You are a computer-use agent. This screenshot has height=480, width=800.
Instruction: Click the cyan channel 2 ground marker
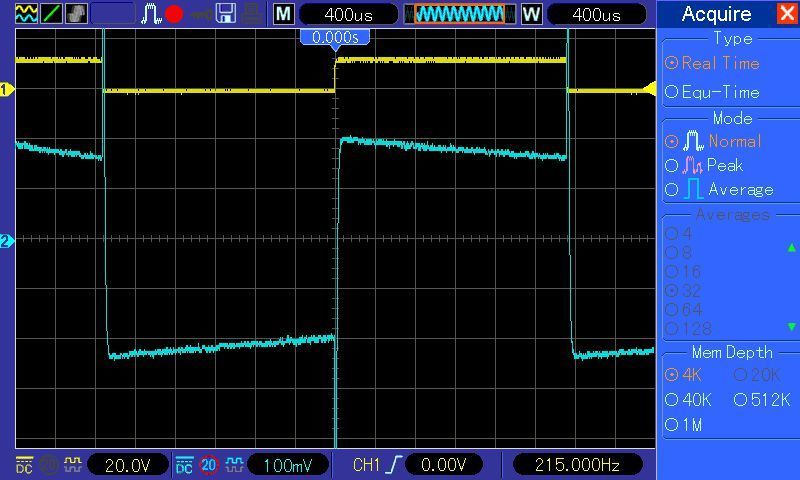7,241
